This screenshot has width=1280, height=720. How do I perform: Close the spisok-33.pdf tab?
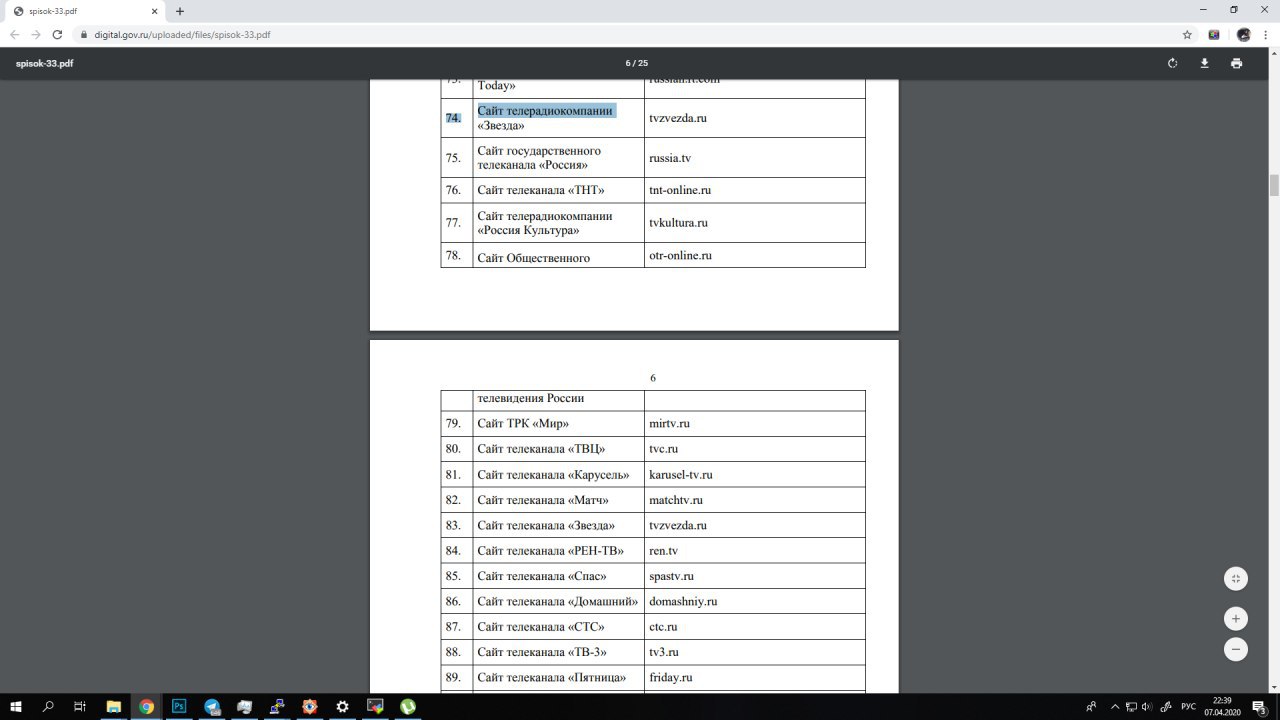pyautogui.click(x=153, y=11)
